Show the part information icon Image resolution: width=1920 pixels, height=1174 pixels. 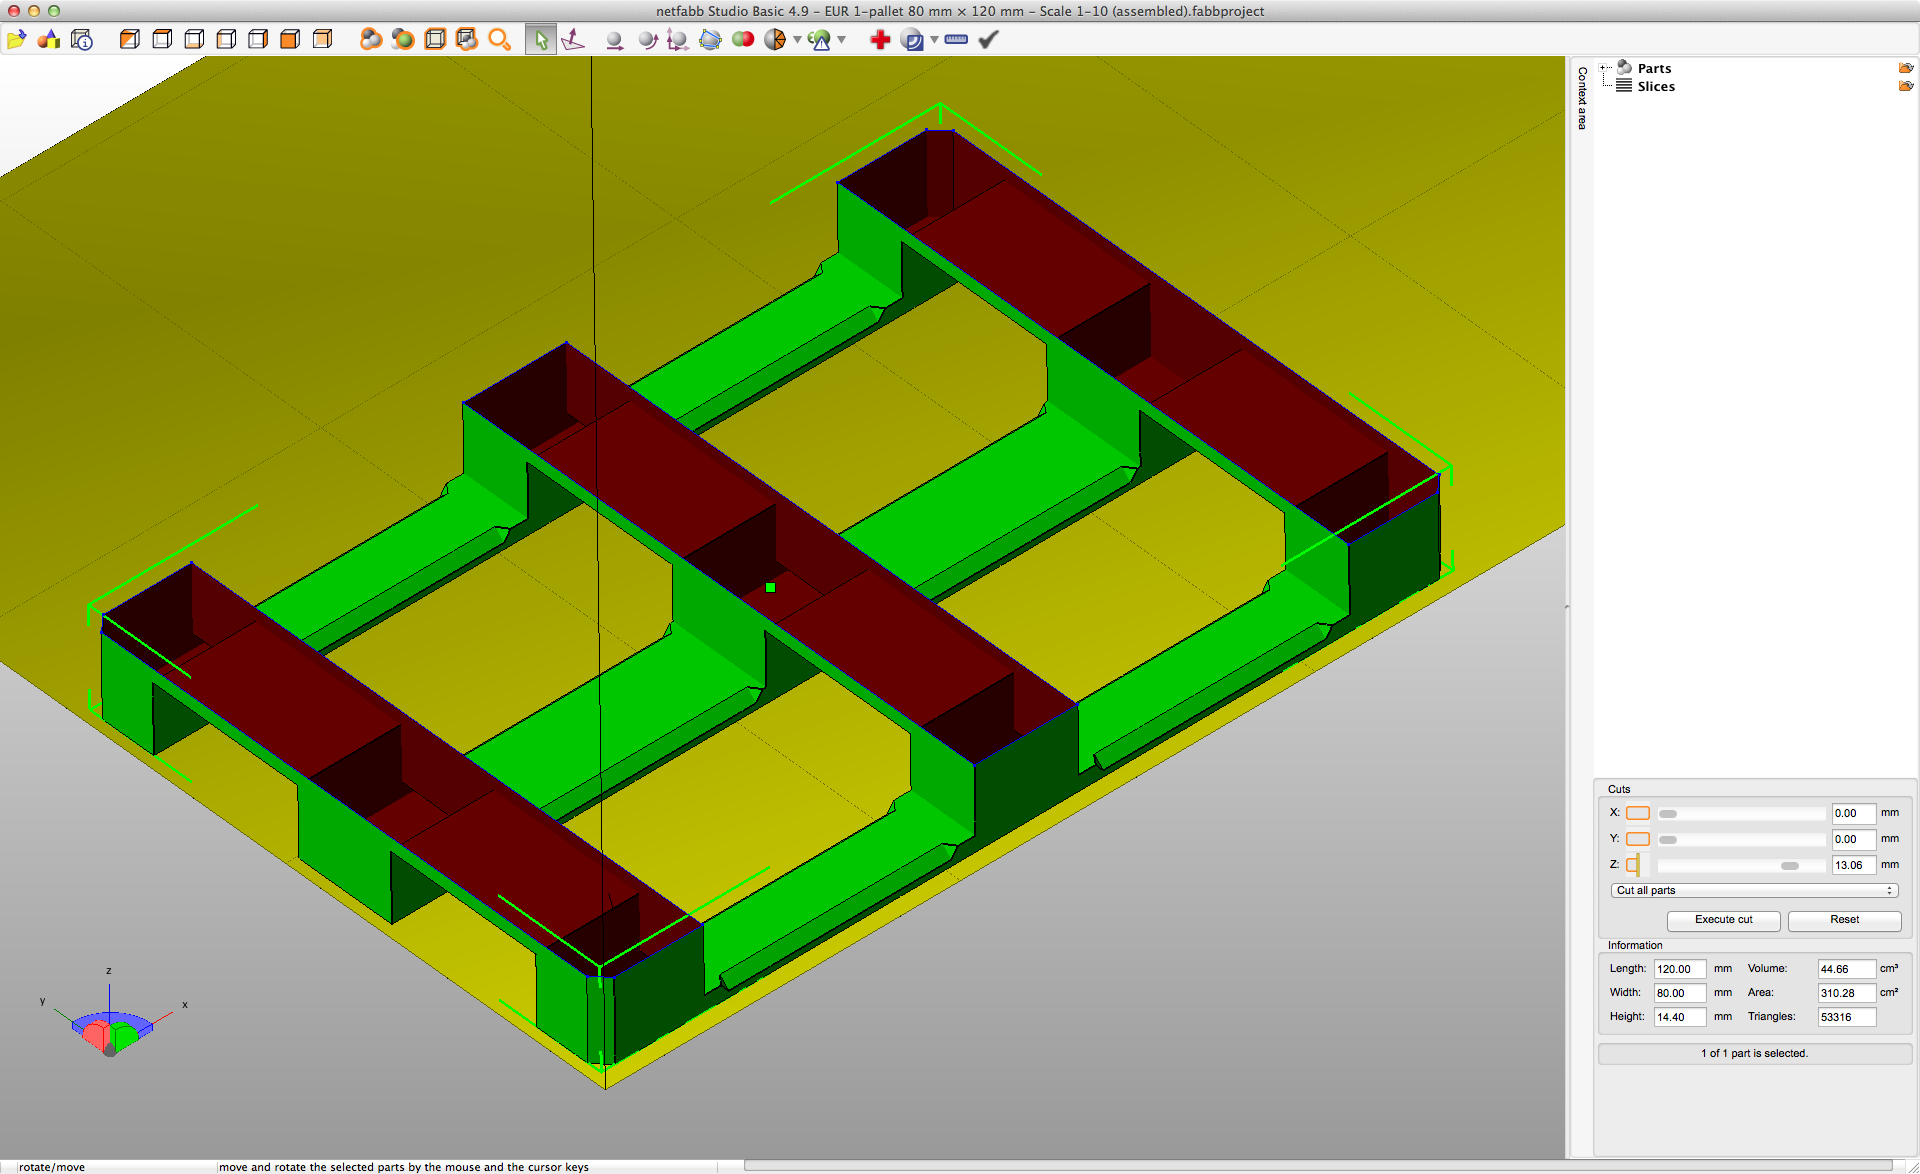click(x=82, y=39)
